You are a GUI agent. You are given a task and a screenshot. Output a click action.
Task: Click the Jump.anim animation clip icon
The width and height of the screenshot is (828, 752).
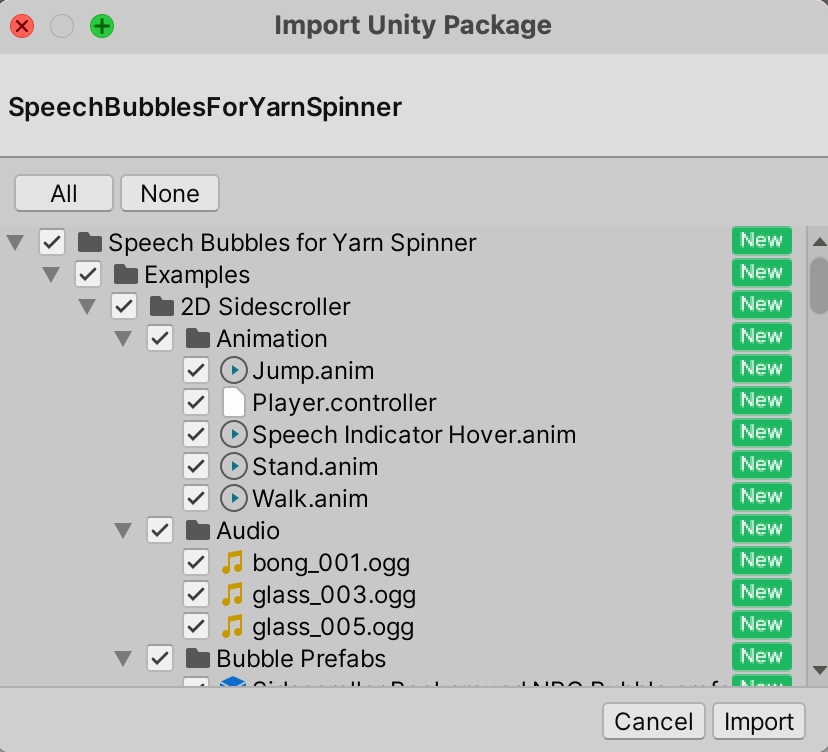coord(233,371)
